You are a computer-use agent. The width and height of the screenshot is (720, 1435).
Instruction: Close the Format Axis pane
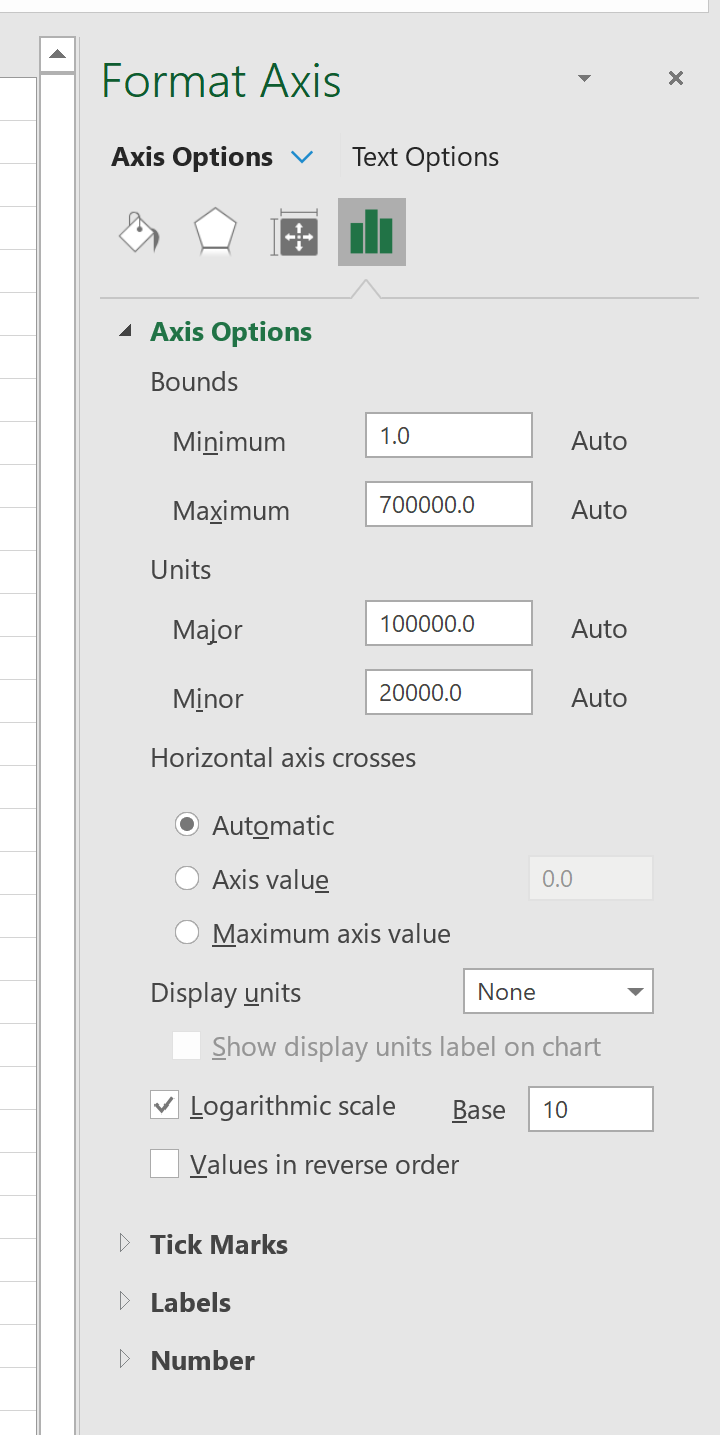676,78
